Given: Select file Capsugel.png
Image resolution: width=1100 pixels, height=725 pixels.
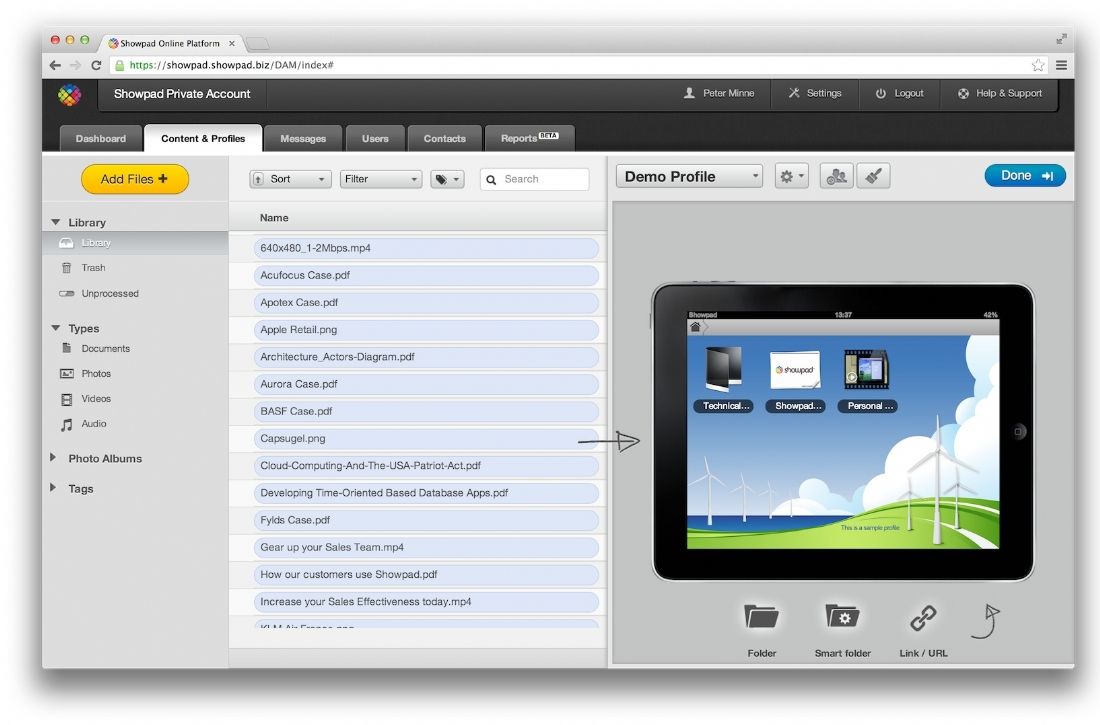Looking at the screenshot, I should tap(426, 439).
